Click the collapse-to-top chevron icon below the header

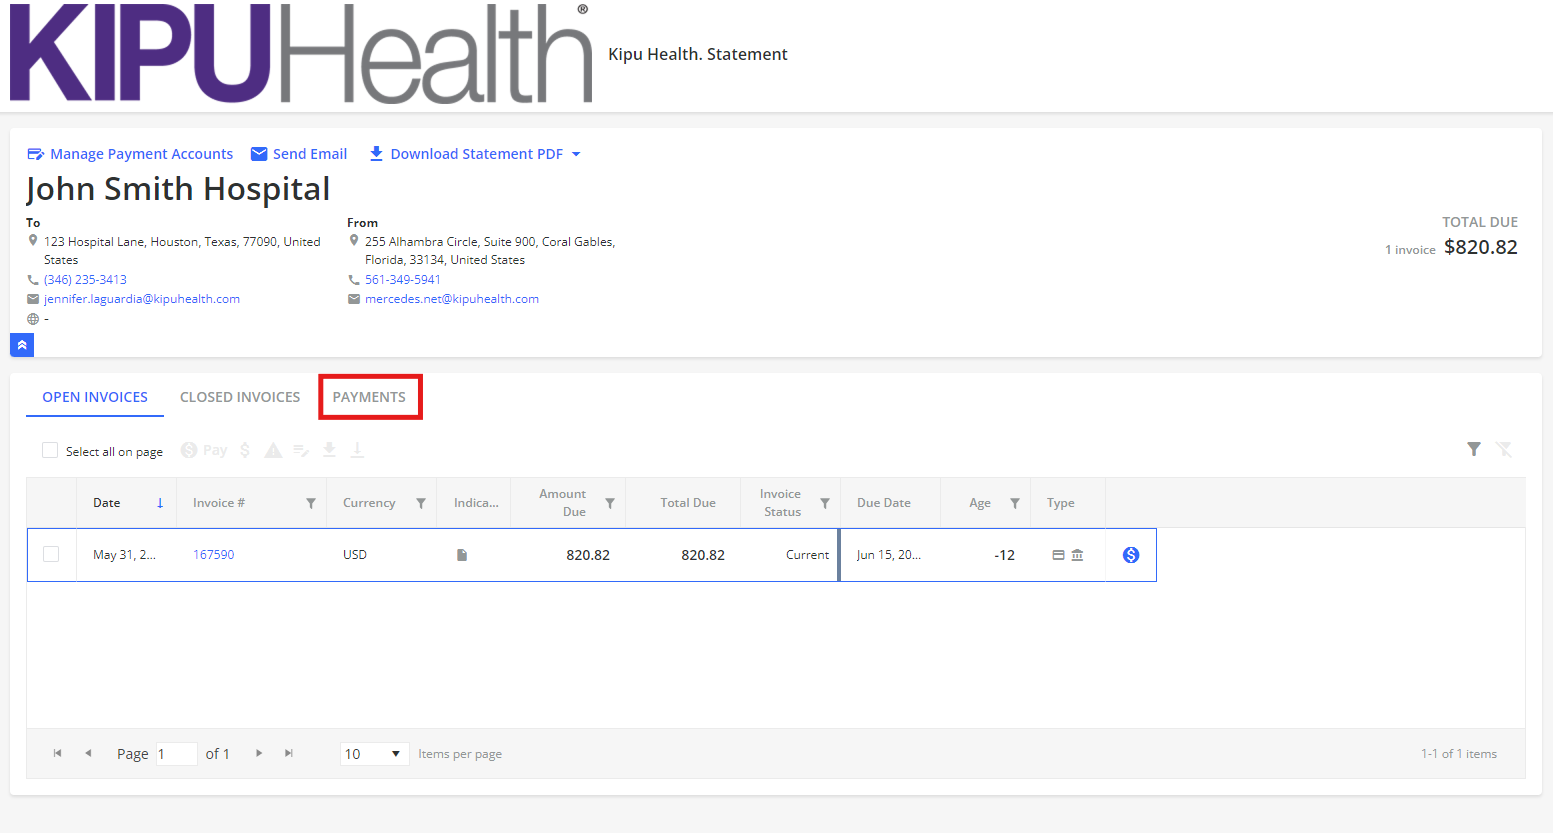pyautogui.click(x=21, y=345)
